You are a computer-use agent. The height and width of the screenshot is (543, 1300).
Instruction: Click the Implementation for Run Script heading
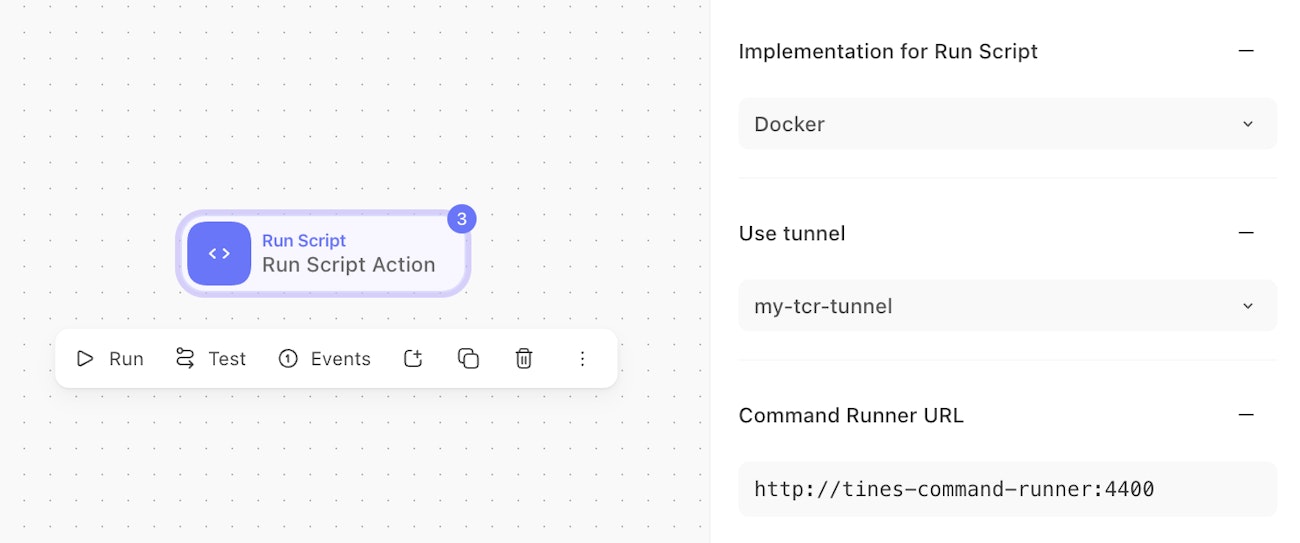tap(888, 51)
